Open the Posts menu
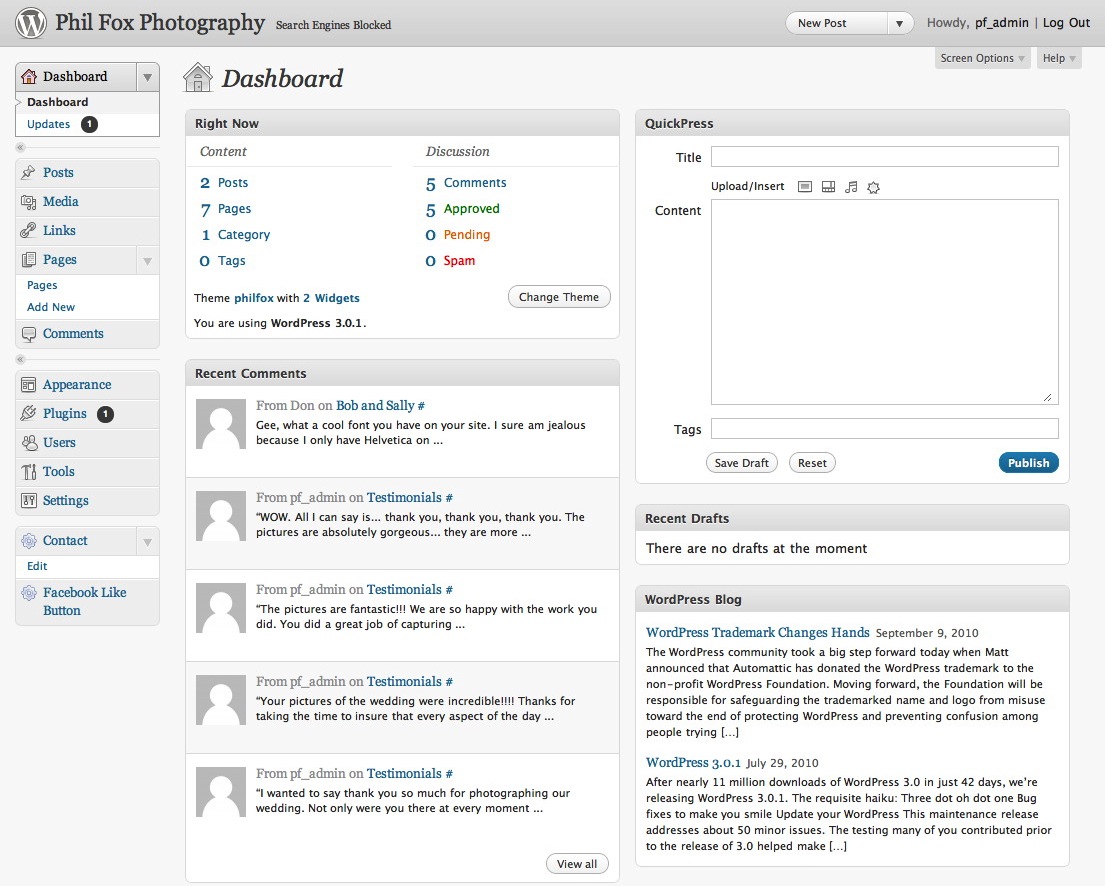 pos(58,173)
